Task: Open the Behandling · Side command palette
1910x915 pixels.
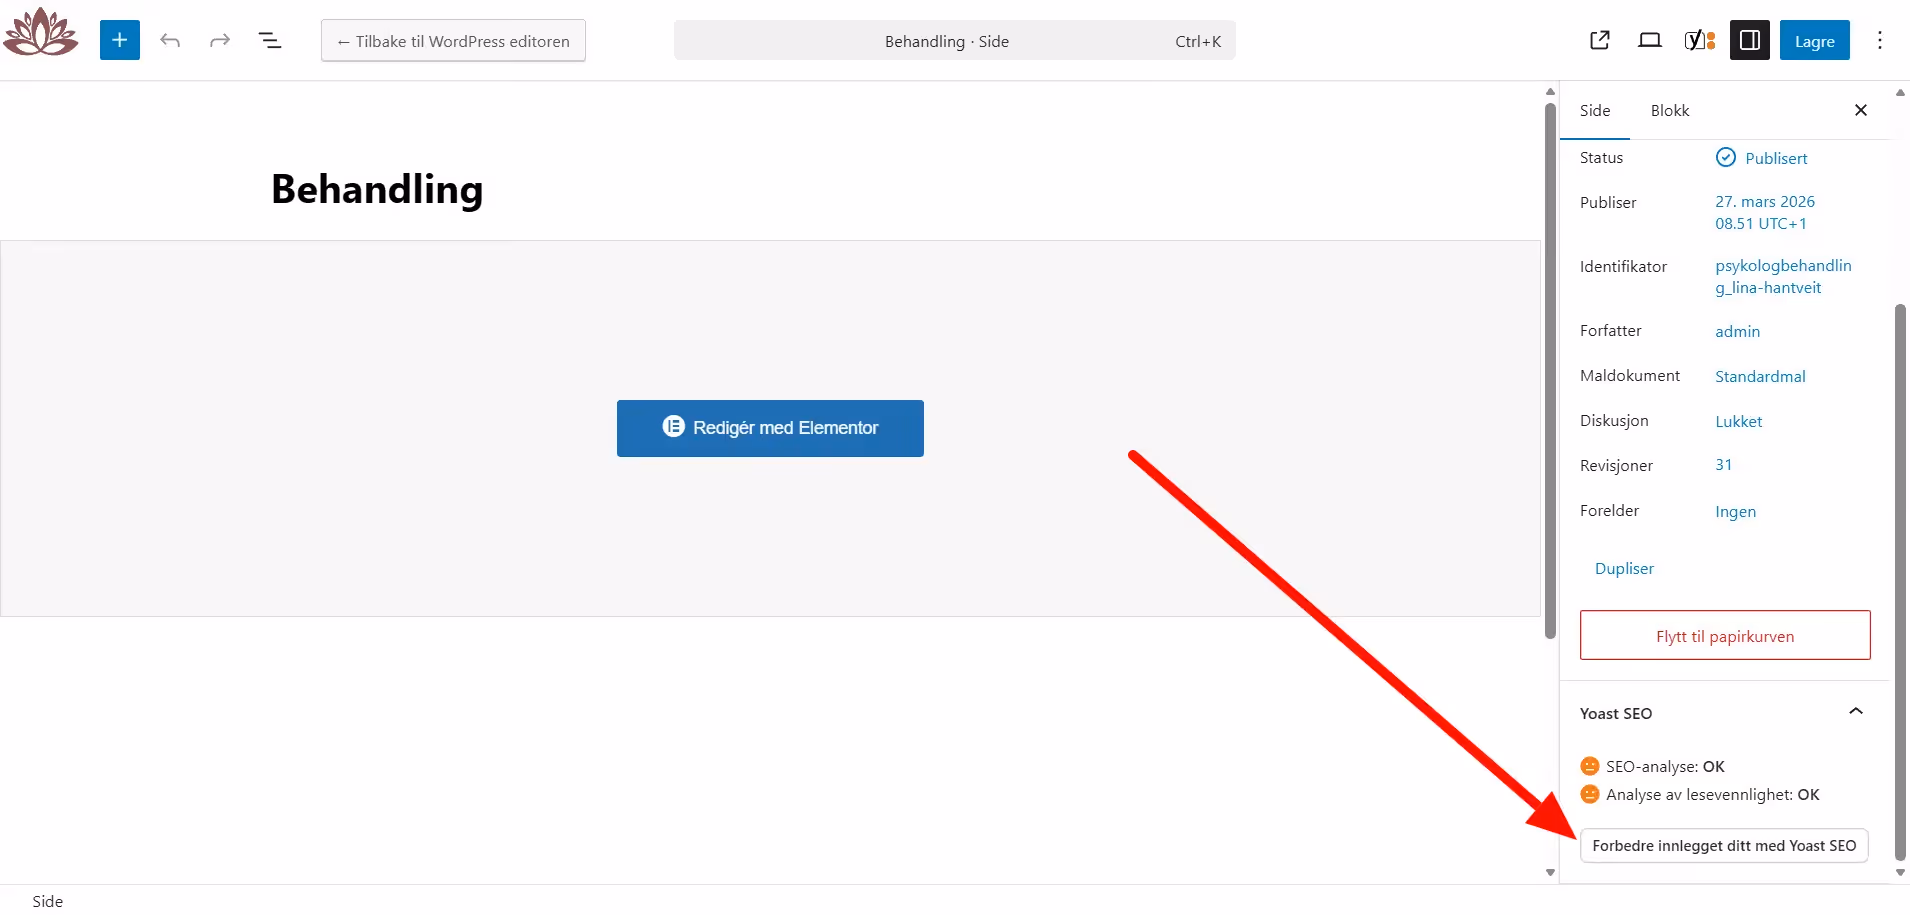Action: pyautogui.click(x=954, y=41)
